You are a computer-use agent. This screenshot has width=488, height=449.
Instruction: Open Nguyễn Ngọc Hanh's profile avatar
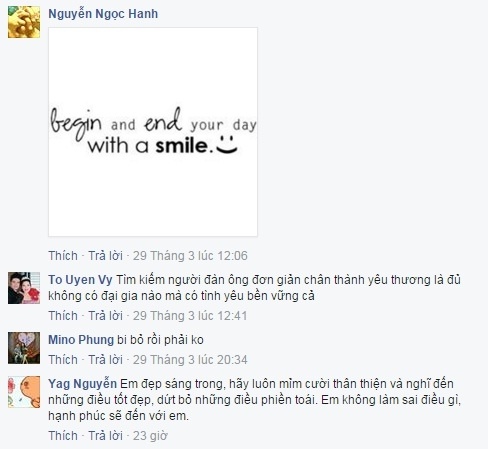[24, 22]
